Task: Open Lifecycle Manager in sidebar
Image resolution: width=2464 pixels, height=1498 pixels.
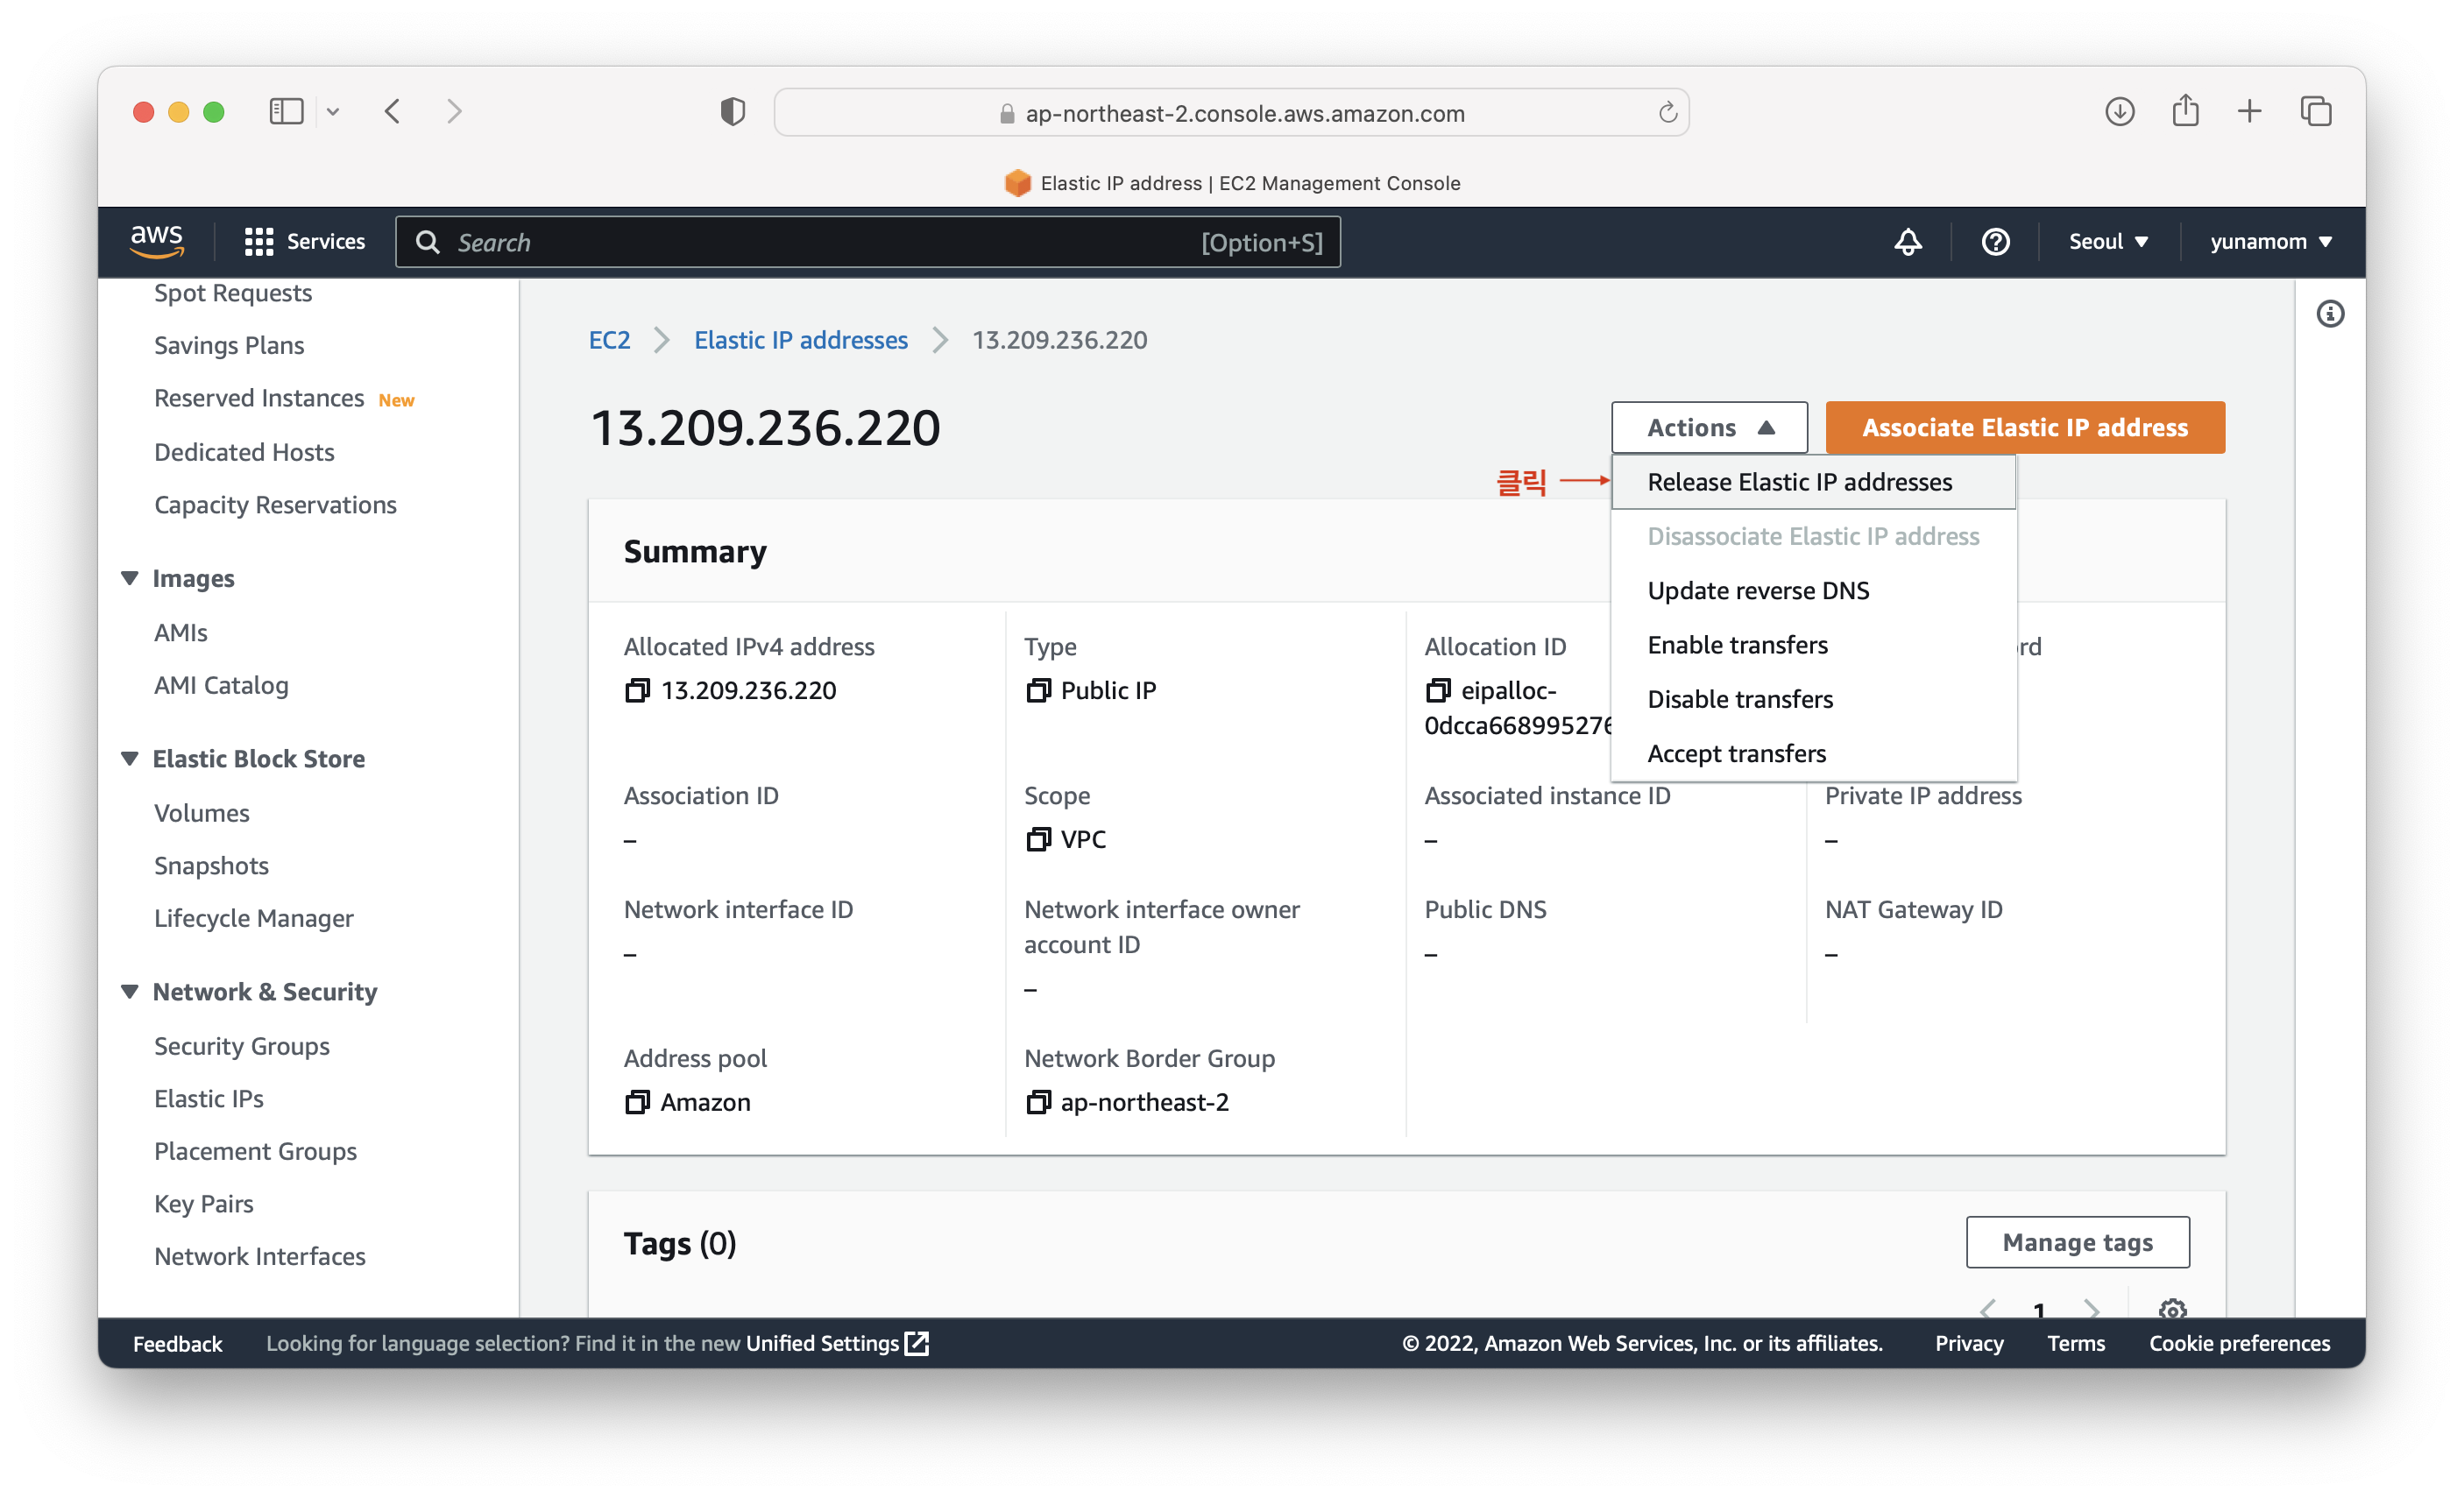Action: tap(254, 918)
